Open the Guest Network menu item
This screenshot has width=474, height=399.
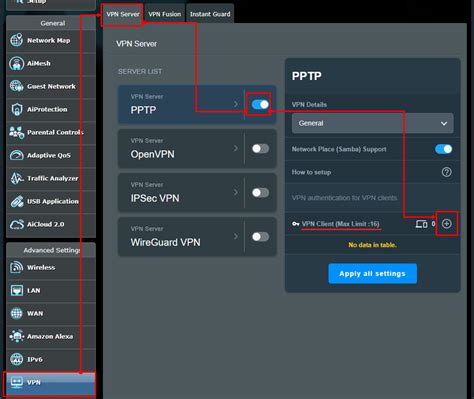click(x=51, y=86)
